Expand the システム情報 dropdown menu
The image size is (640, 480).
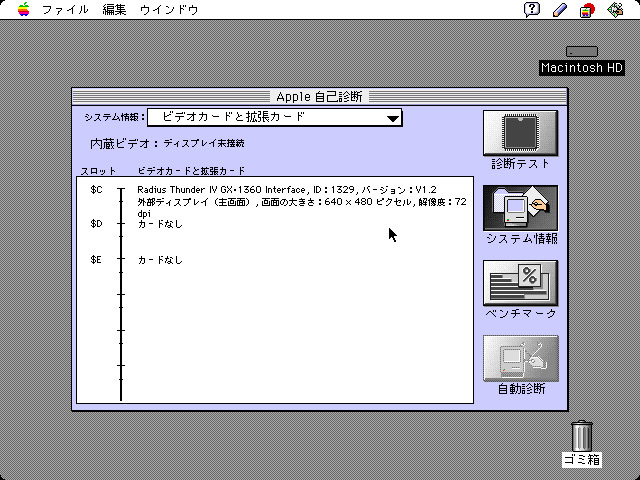click(274, 118)
